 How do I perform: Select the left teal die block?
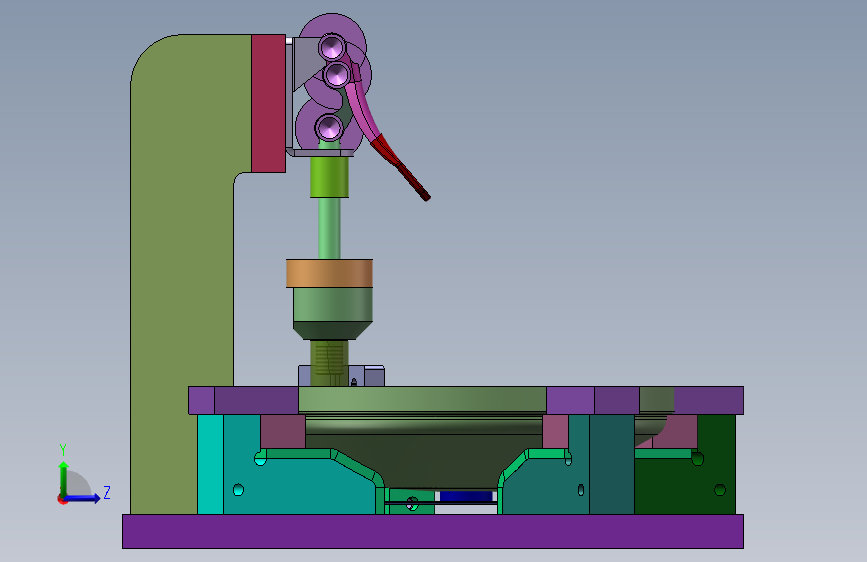click(x=299, y=487)
